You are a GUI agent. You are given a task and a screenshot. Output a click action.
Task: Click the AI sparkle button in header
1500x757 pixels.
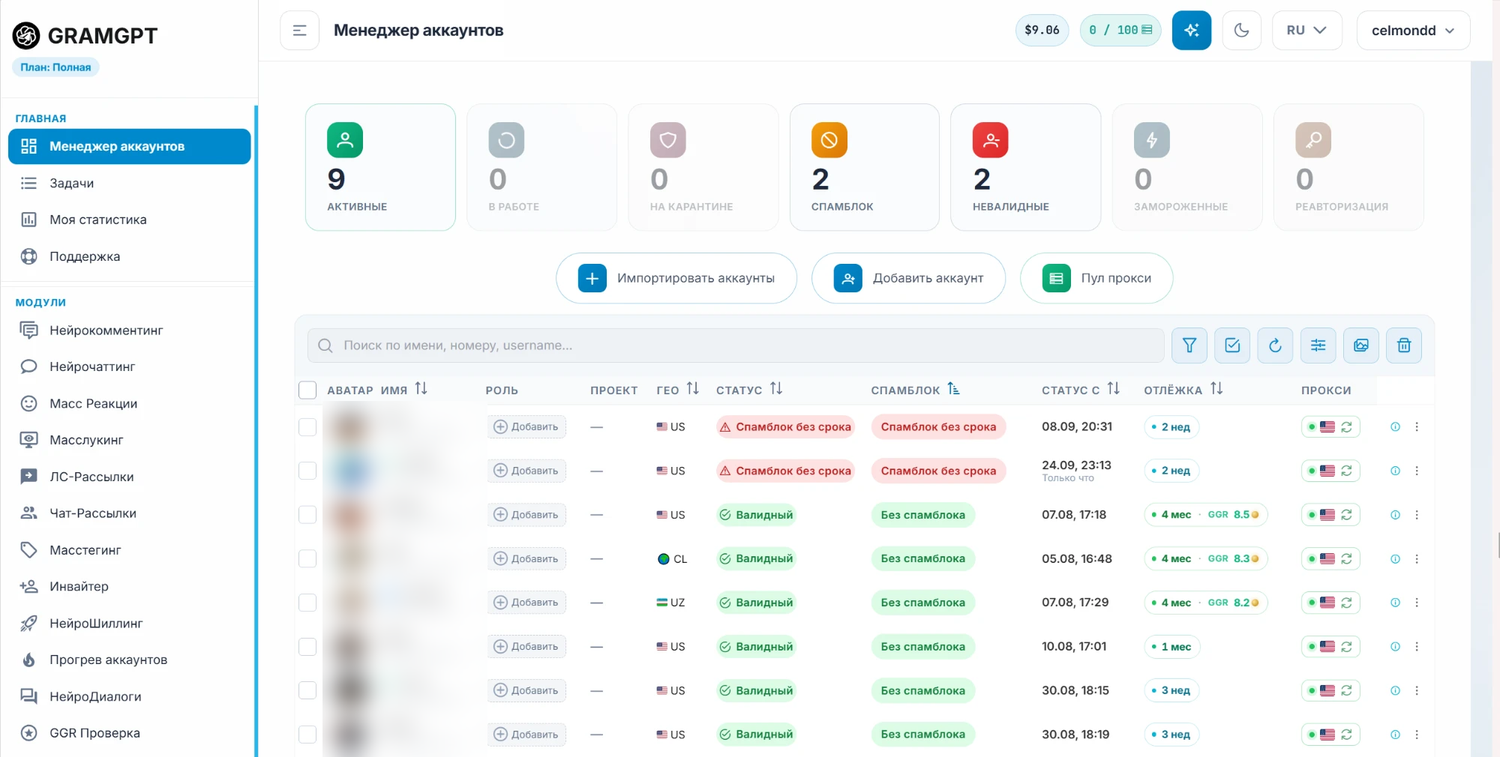click(x=1191, y=30)
